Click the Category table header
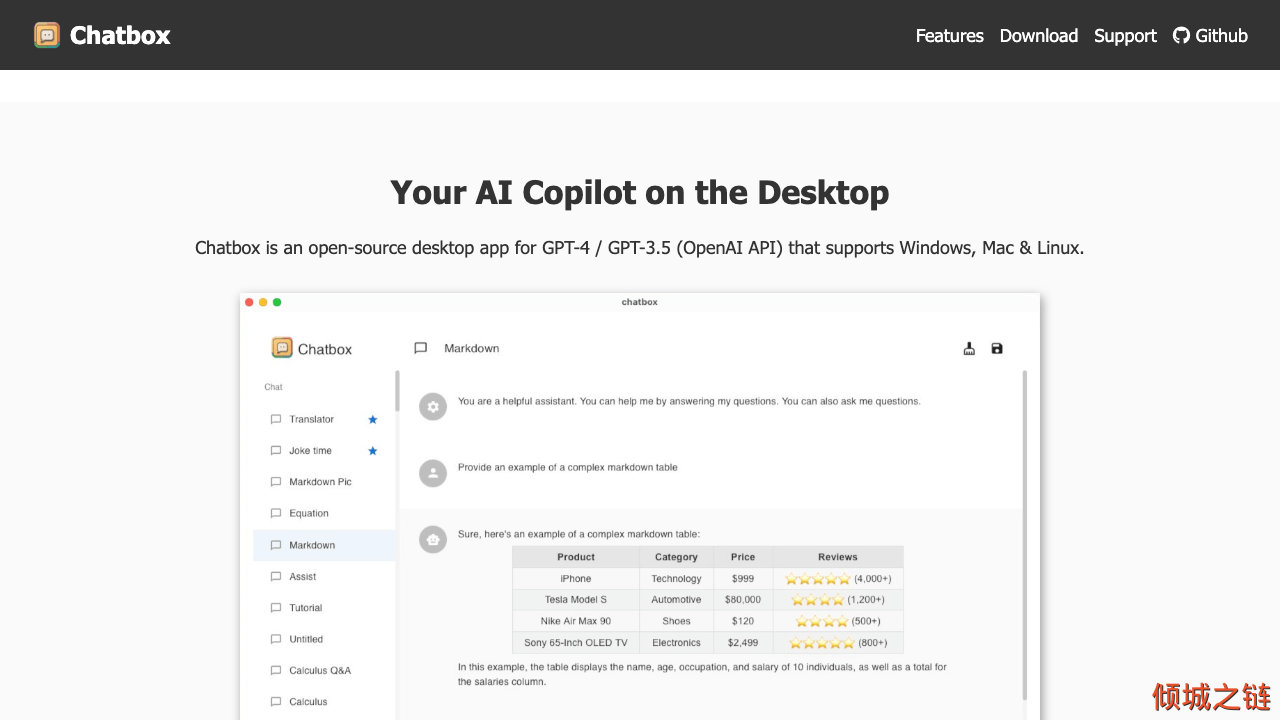The width and height of the screenshot is (1280, 720). 676,557
